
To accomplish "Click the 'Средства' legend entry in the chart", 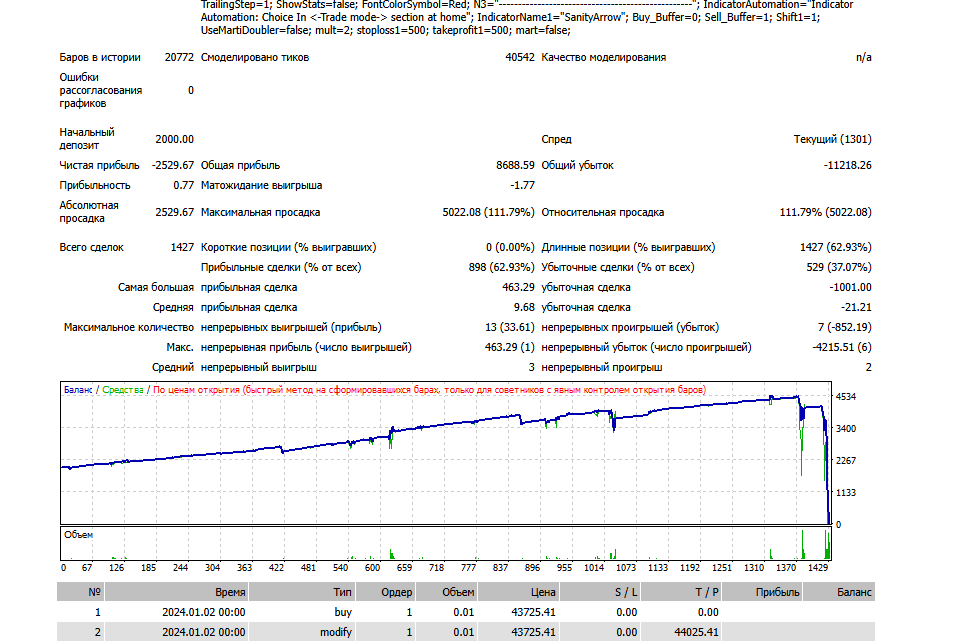I will pos(123,389).
